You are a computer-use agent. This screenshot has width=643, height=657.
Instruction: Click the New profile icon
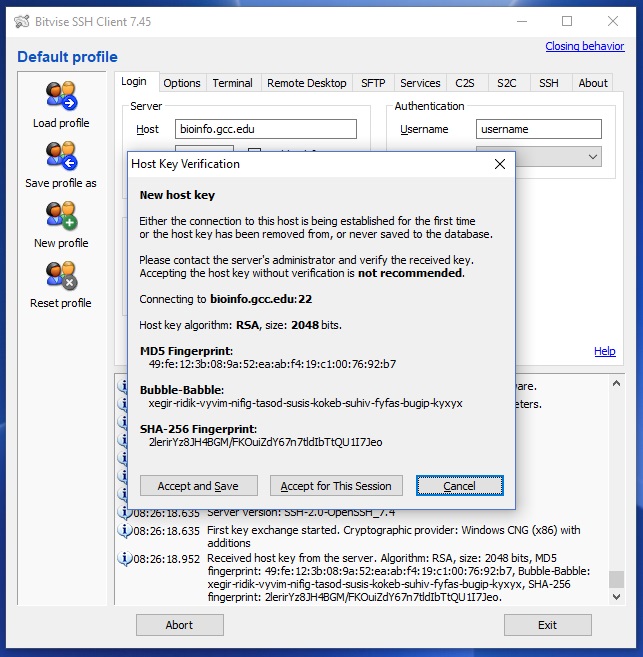tap(61, 216)
